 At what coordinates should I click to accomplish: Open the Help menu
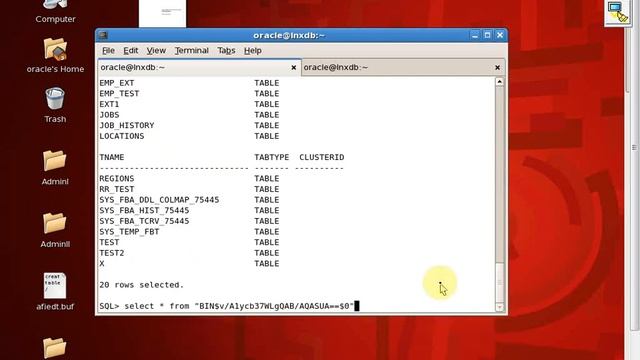coord(253,51)
